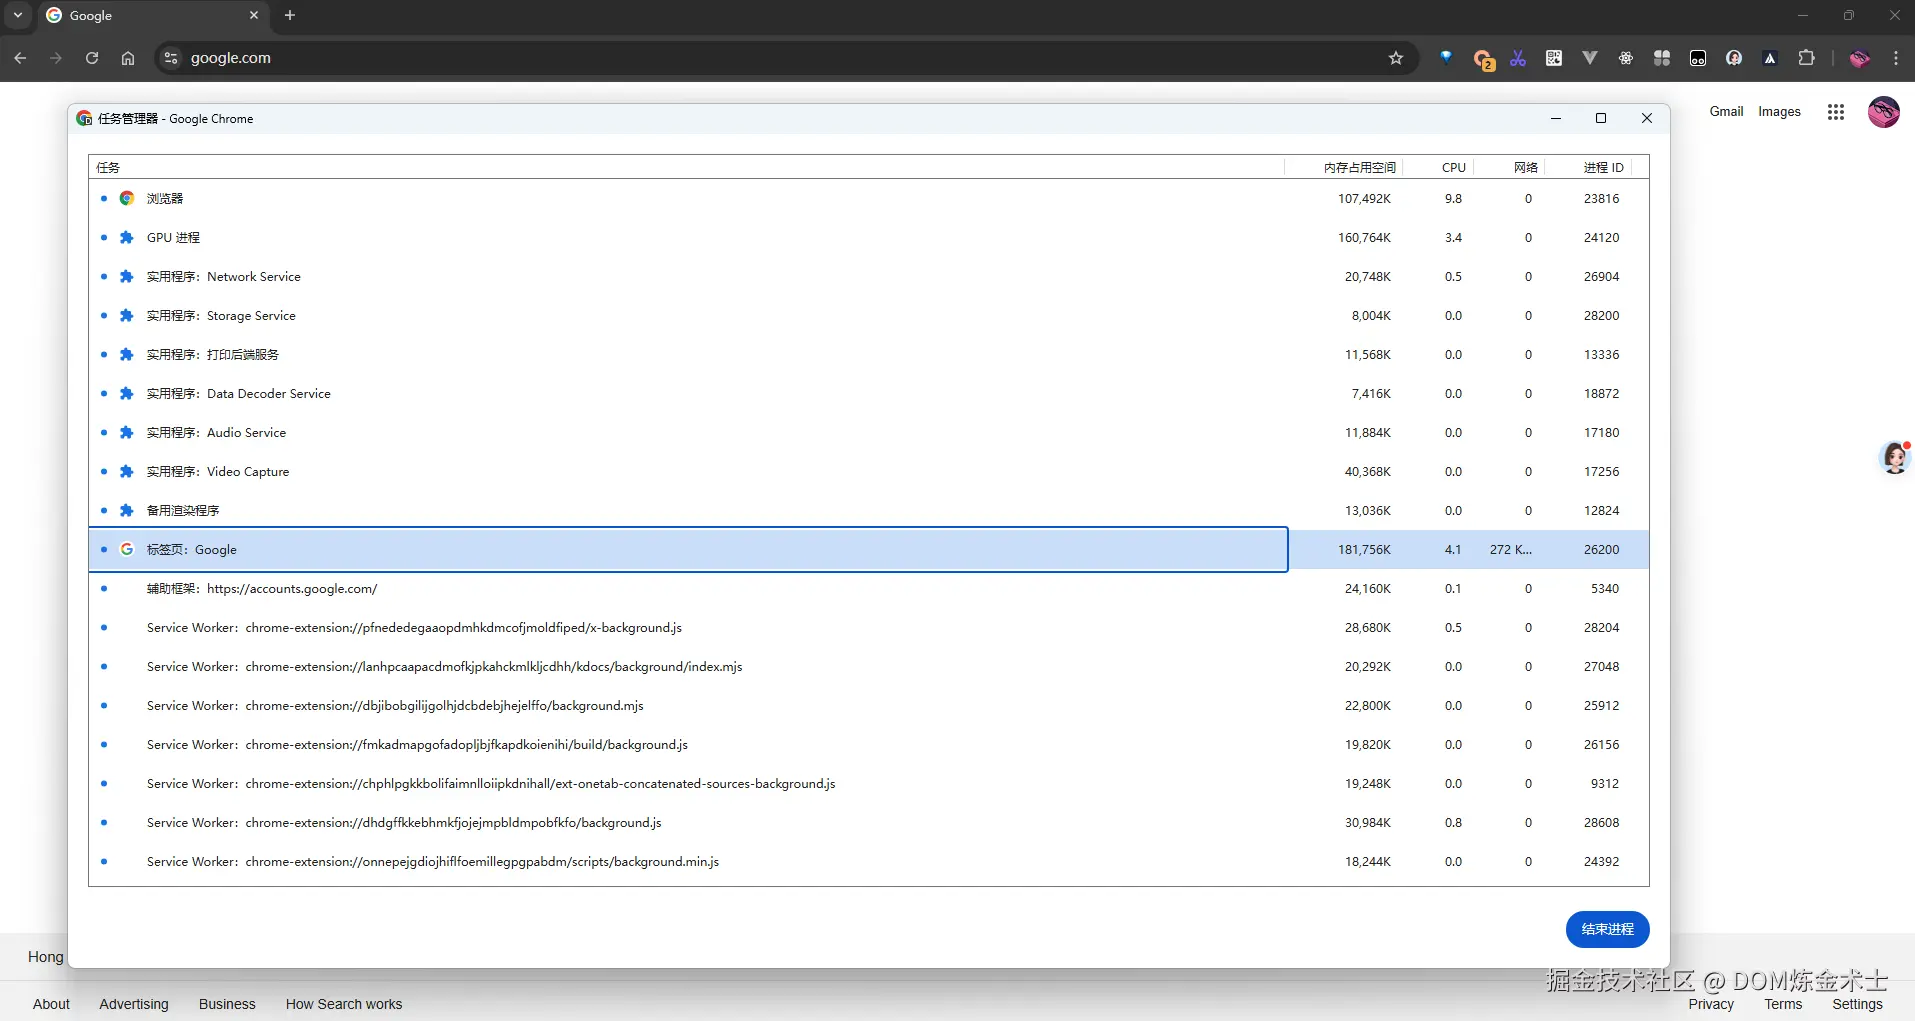This screenshot has height=1021, width=1915.
Task: Open the blue diamond extension
Action: pos(1446,58)
